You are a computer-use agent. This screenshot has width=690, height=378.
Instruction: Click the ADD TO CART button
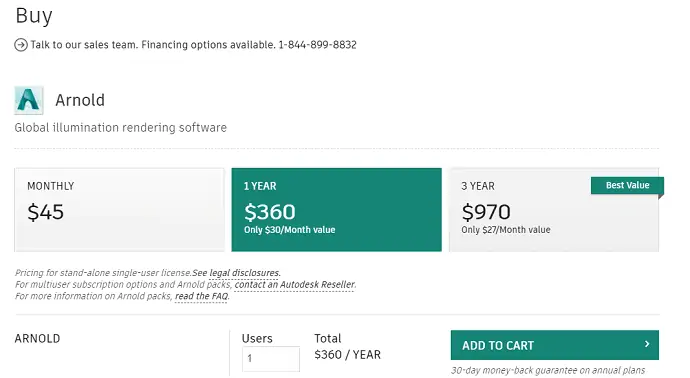click(x=554, y=345)
